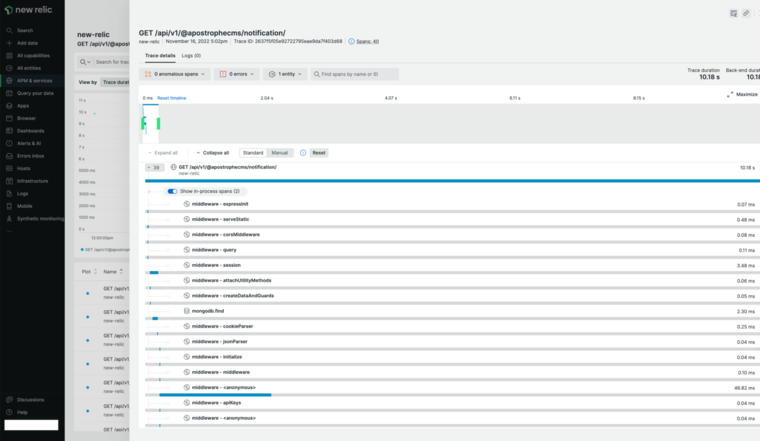This screenshot has height=441, width=760.
Task: Click the Mobile sidebar icon
Action: (9, 206)
